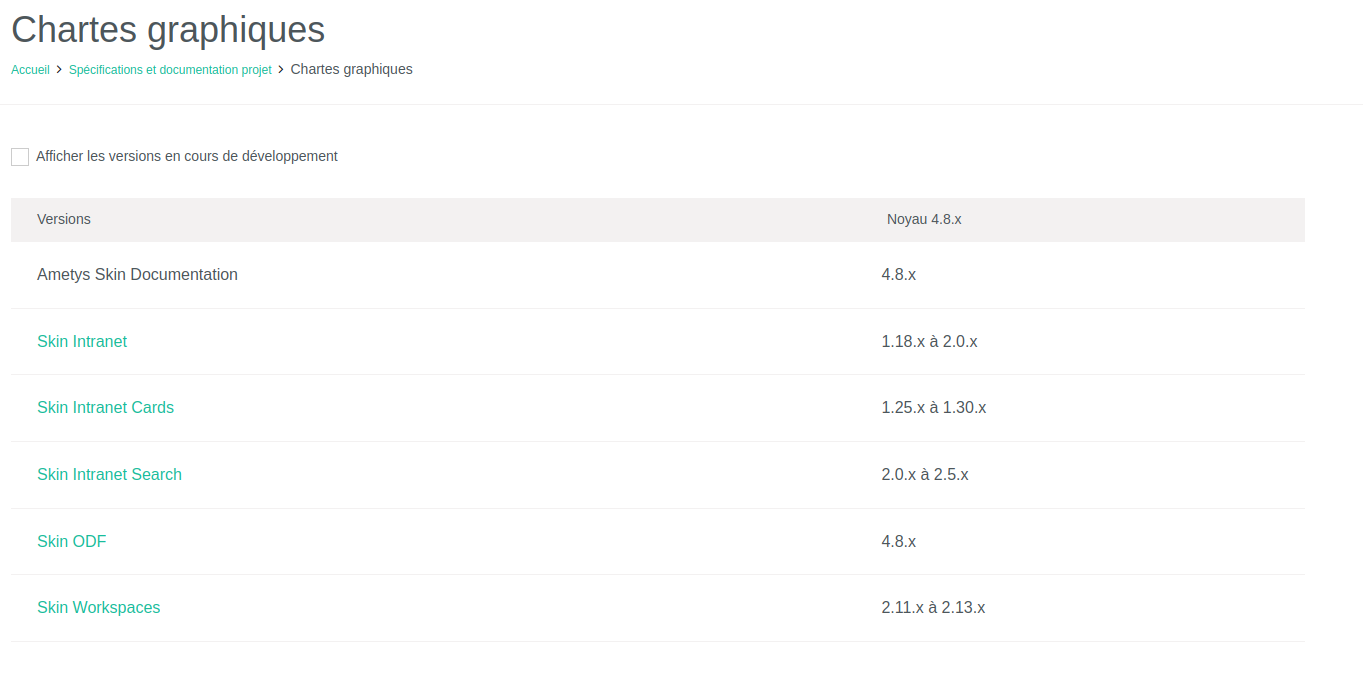Click the 'Noyau 4.8.x' column header
Viewport: 1363px width, 686px height.
pos(924,219)
